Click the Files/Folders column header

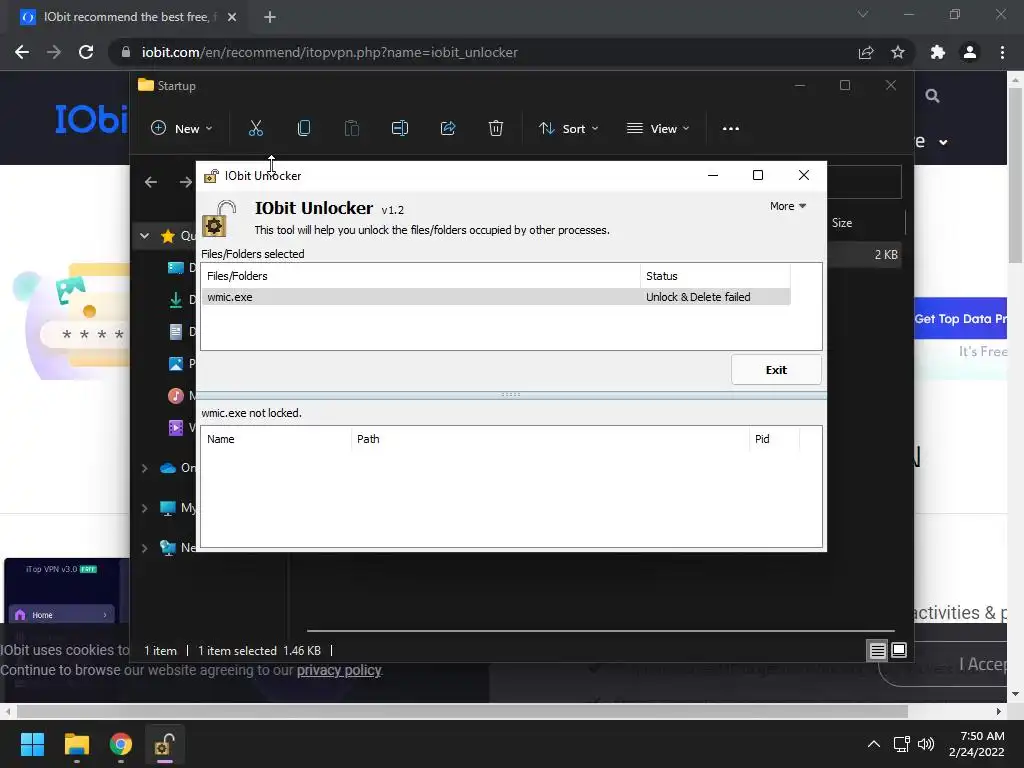421,276
